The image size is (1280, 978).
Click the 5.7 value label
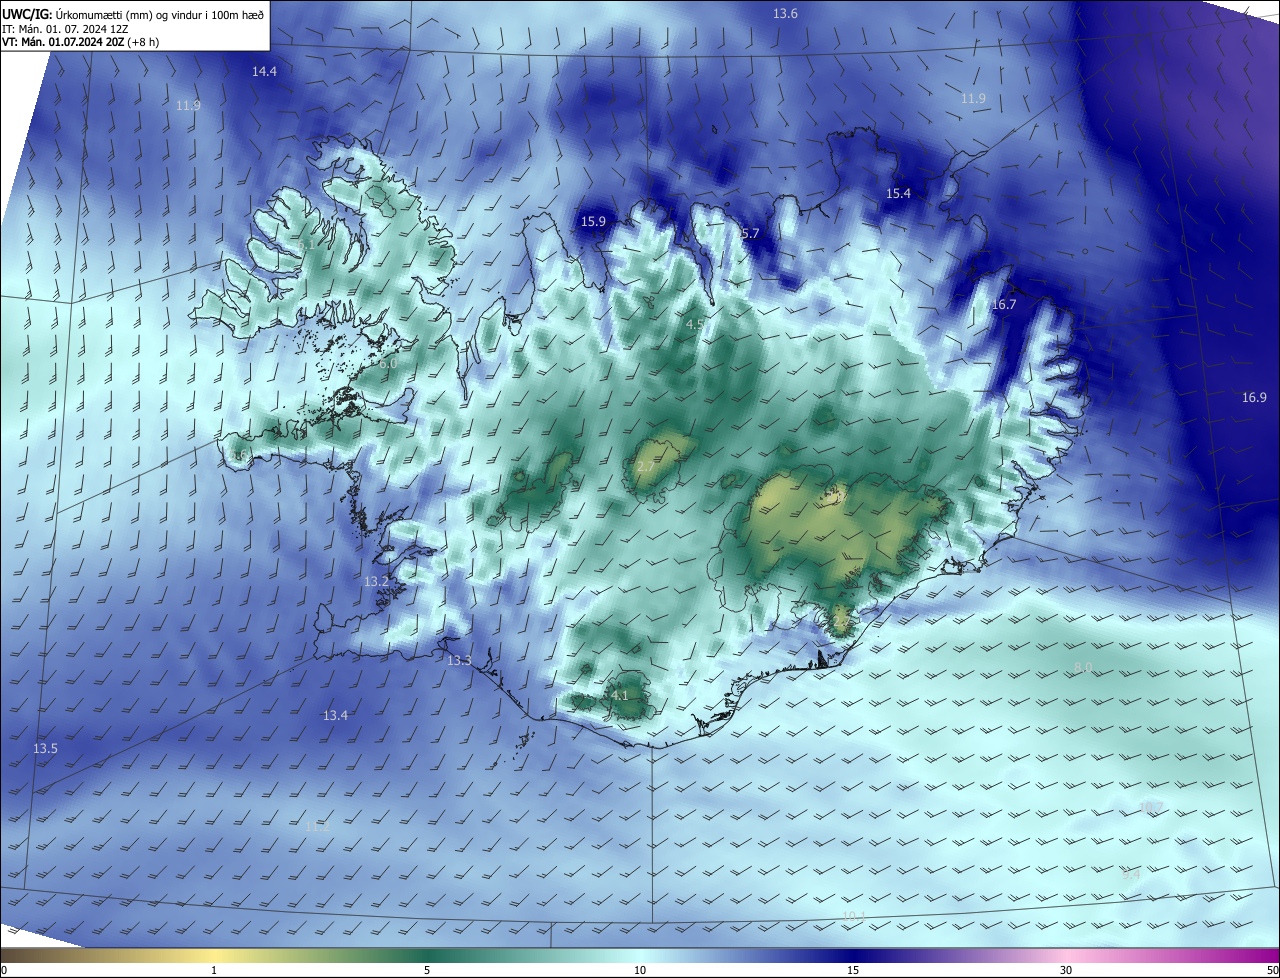(x=750, y=234)
